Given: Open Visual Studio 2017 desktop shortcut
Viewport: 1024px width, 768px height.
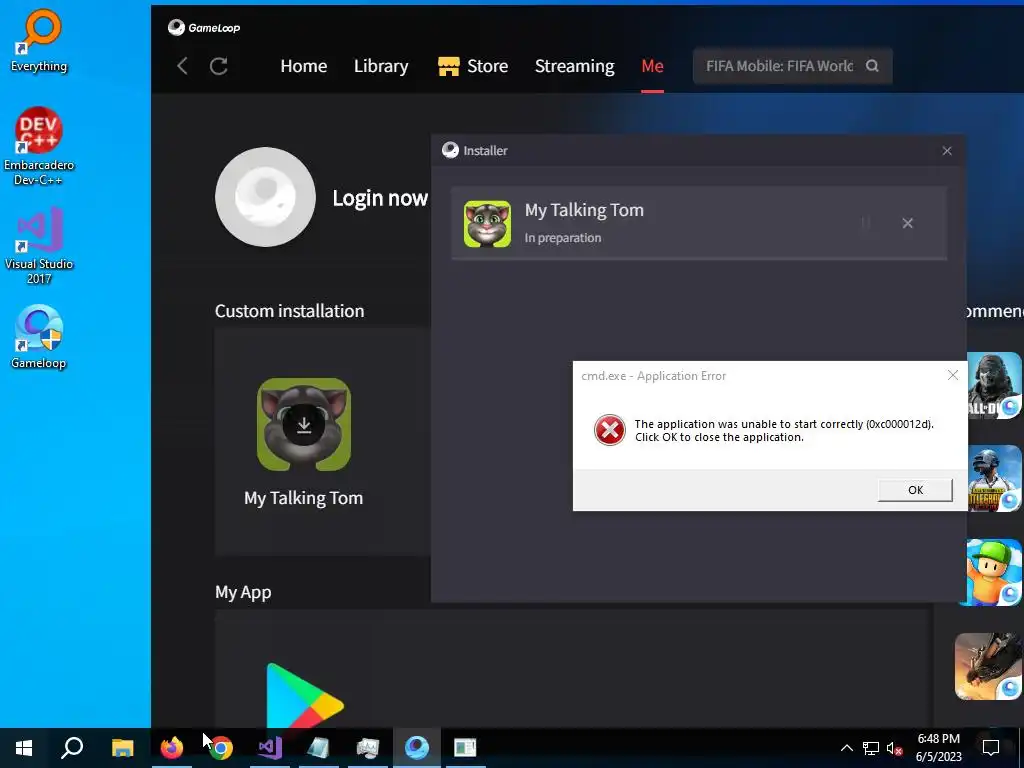Looking at the screenshot, I should [x=39, y=246].
